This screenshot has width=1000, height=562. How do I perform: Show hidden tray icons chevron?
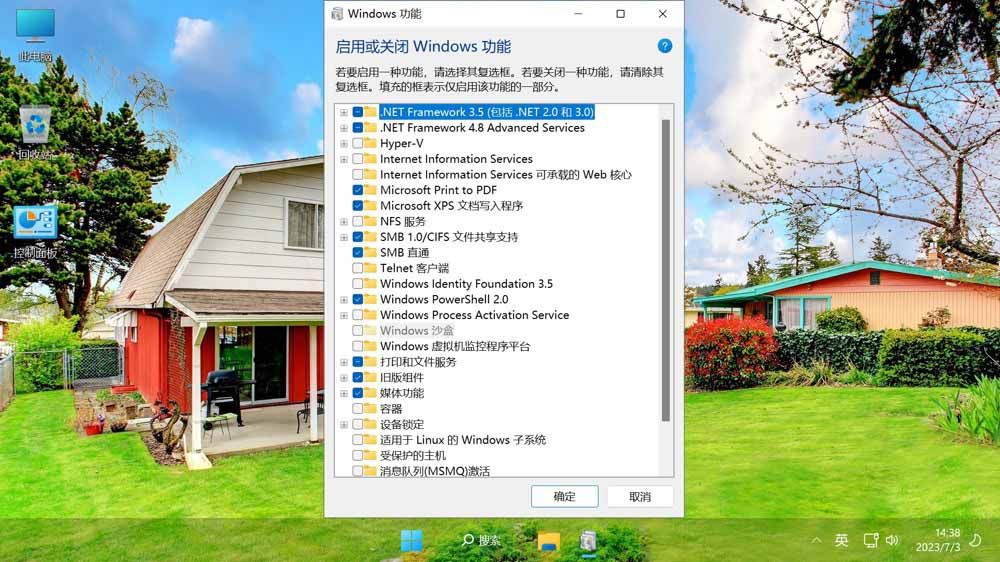coord(816,540)
